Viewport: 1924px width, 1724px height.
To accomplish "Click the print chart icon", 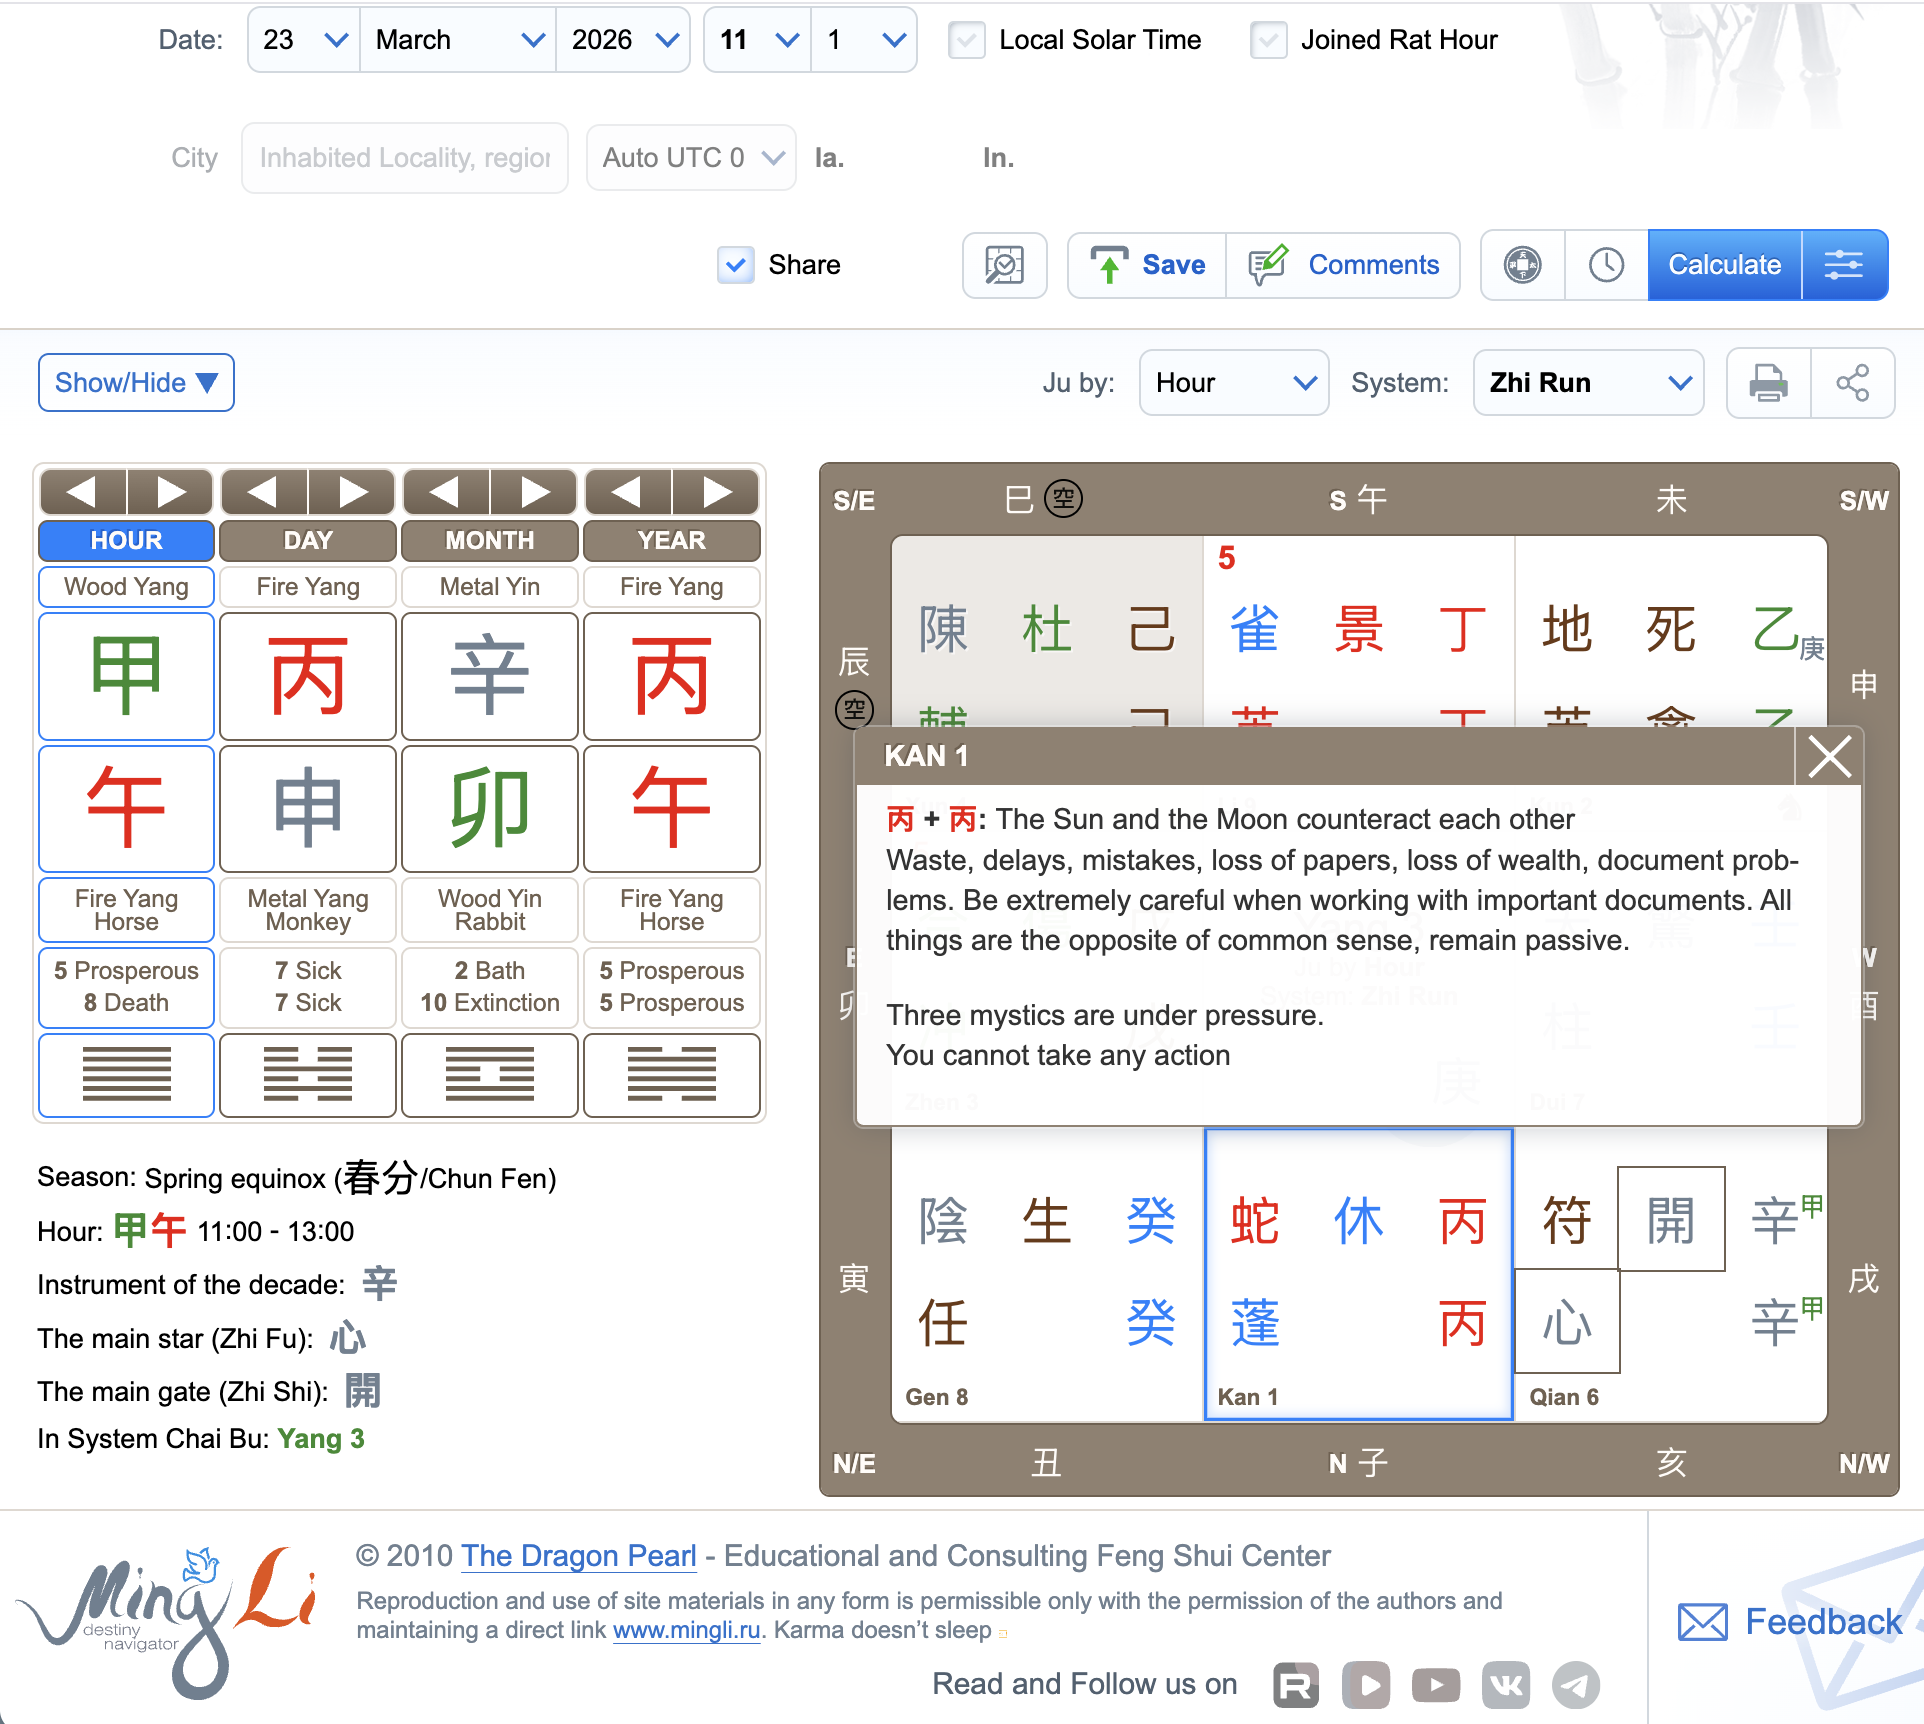I will click(x=1768, y=383).
